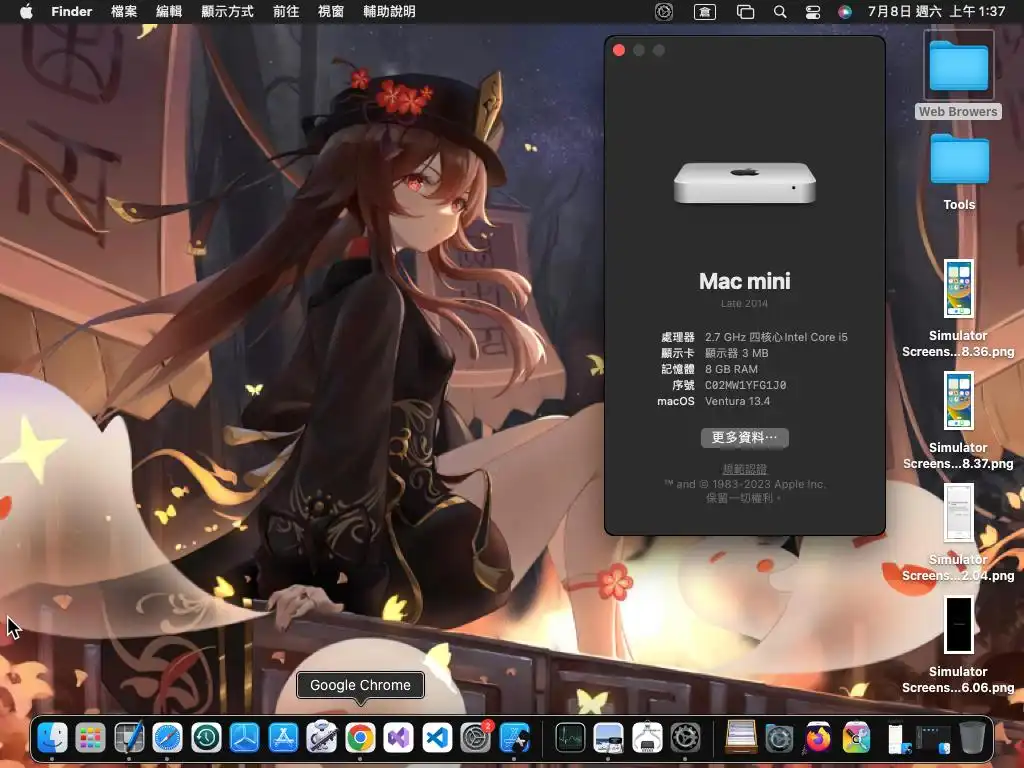Open Control Center in the menu bar

pos(813,12)
